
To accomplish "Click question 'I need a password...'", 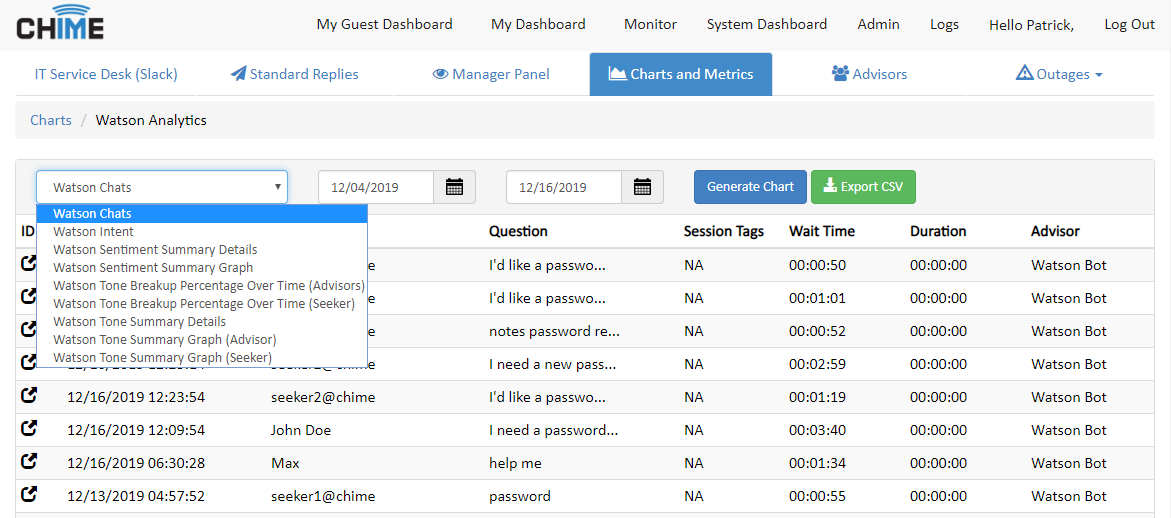I will (553, 431).
